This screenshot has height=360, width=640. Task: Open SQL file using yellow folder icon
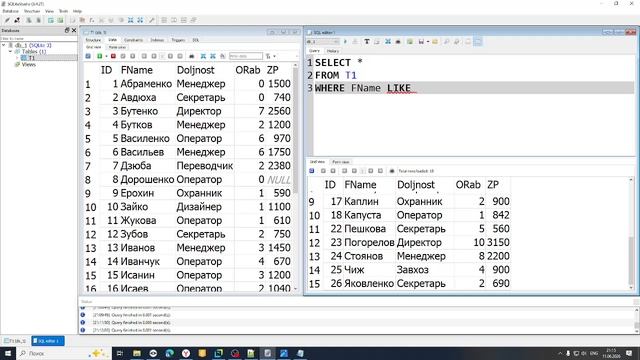pos(435,42)
